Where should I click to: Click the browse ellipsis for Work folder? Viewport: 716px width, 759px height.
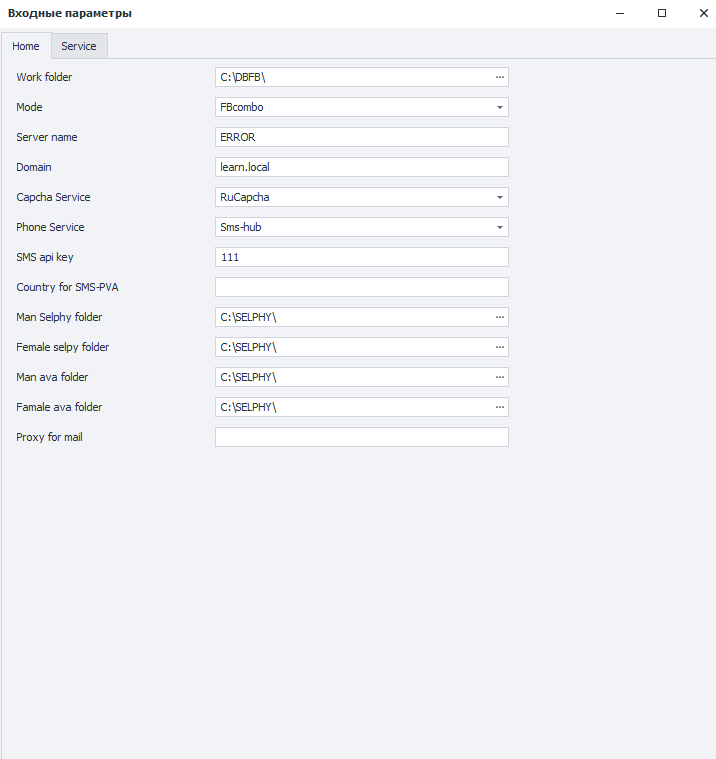[499, 77]
